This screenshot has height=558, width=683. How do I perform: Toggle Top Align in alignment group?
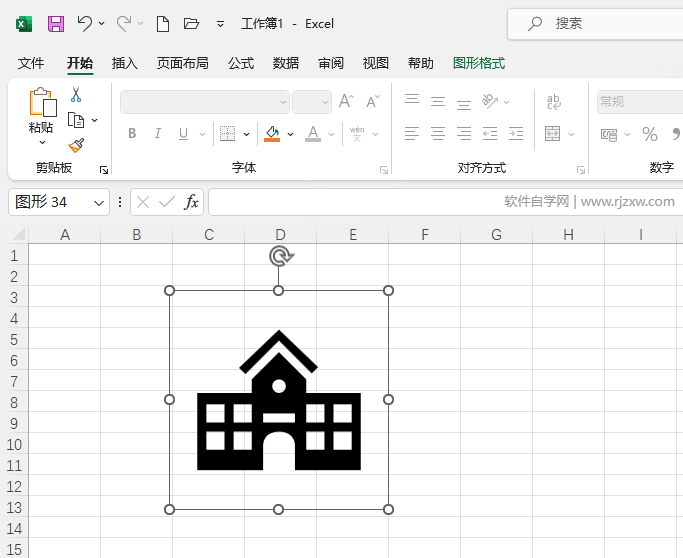click(412, 100)
